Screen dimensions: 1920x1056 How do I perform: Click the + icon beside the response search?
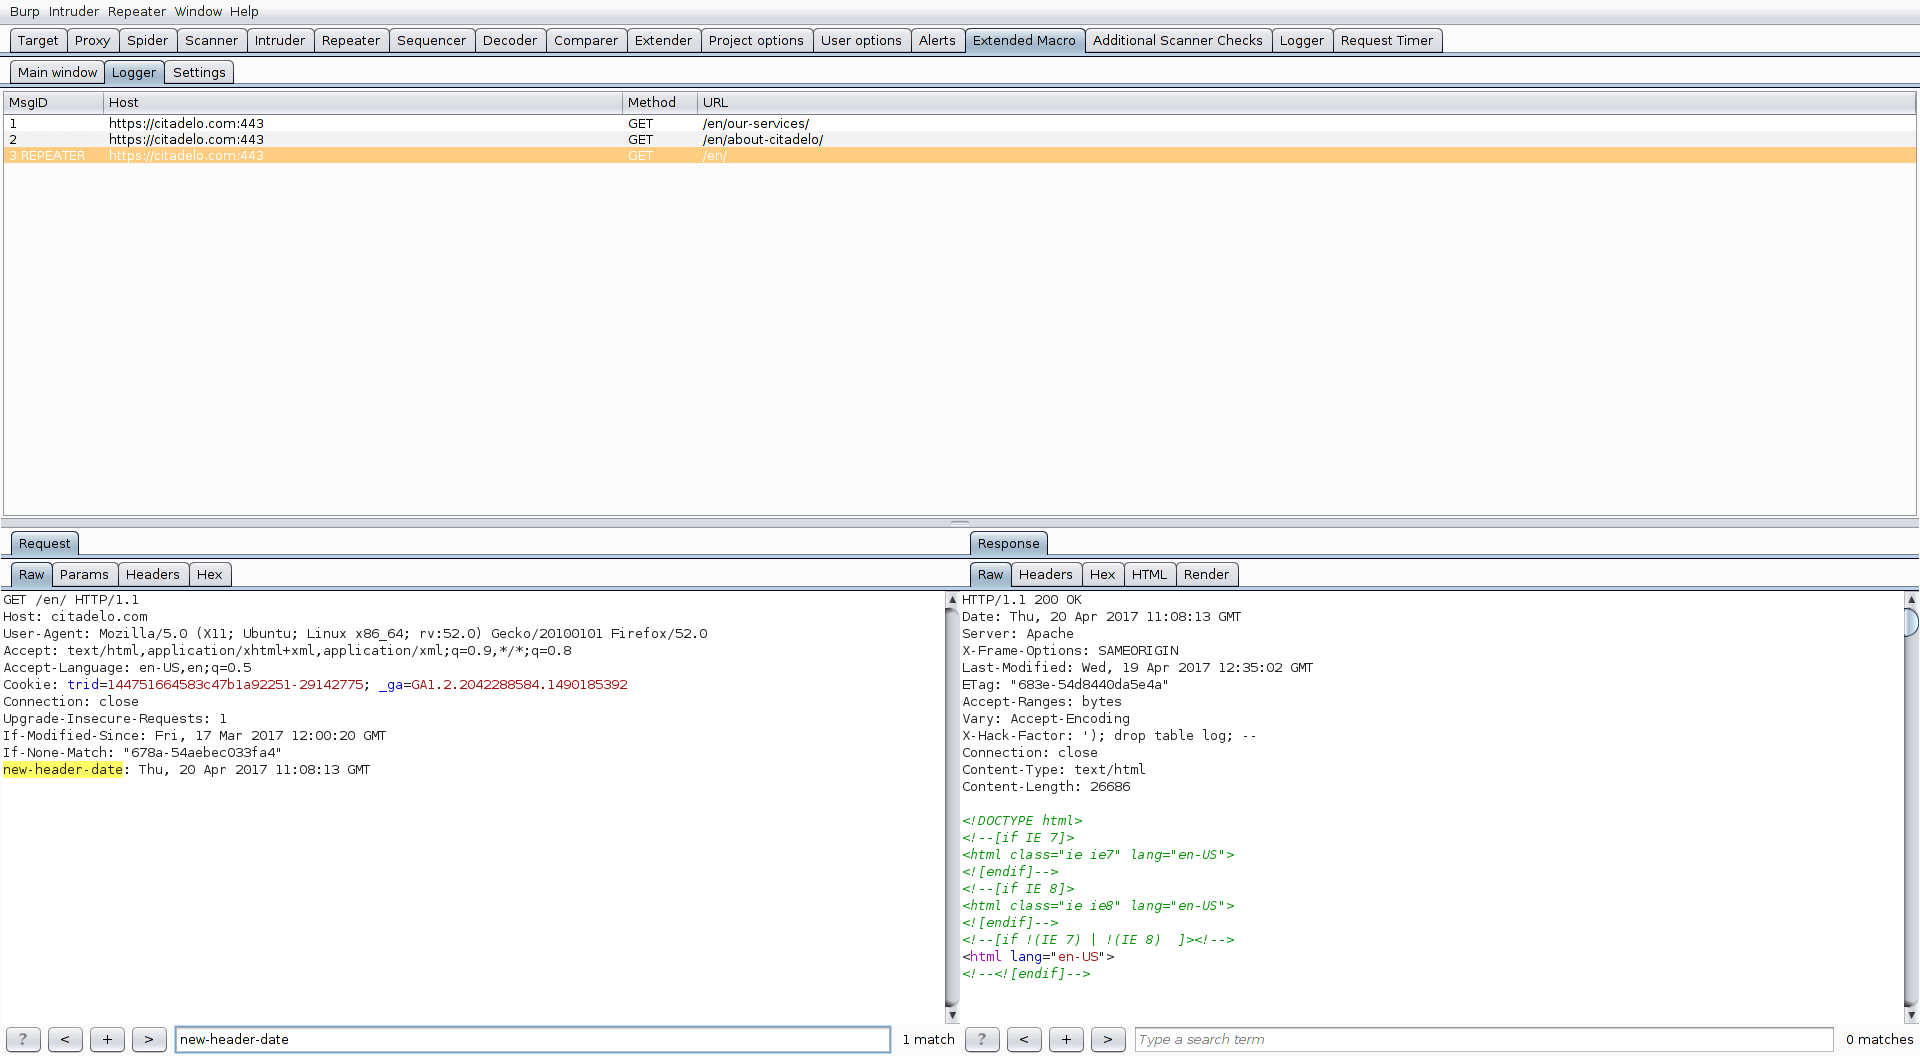1065,1039
